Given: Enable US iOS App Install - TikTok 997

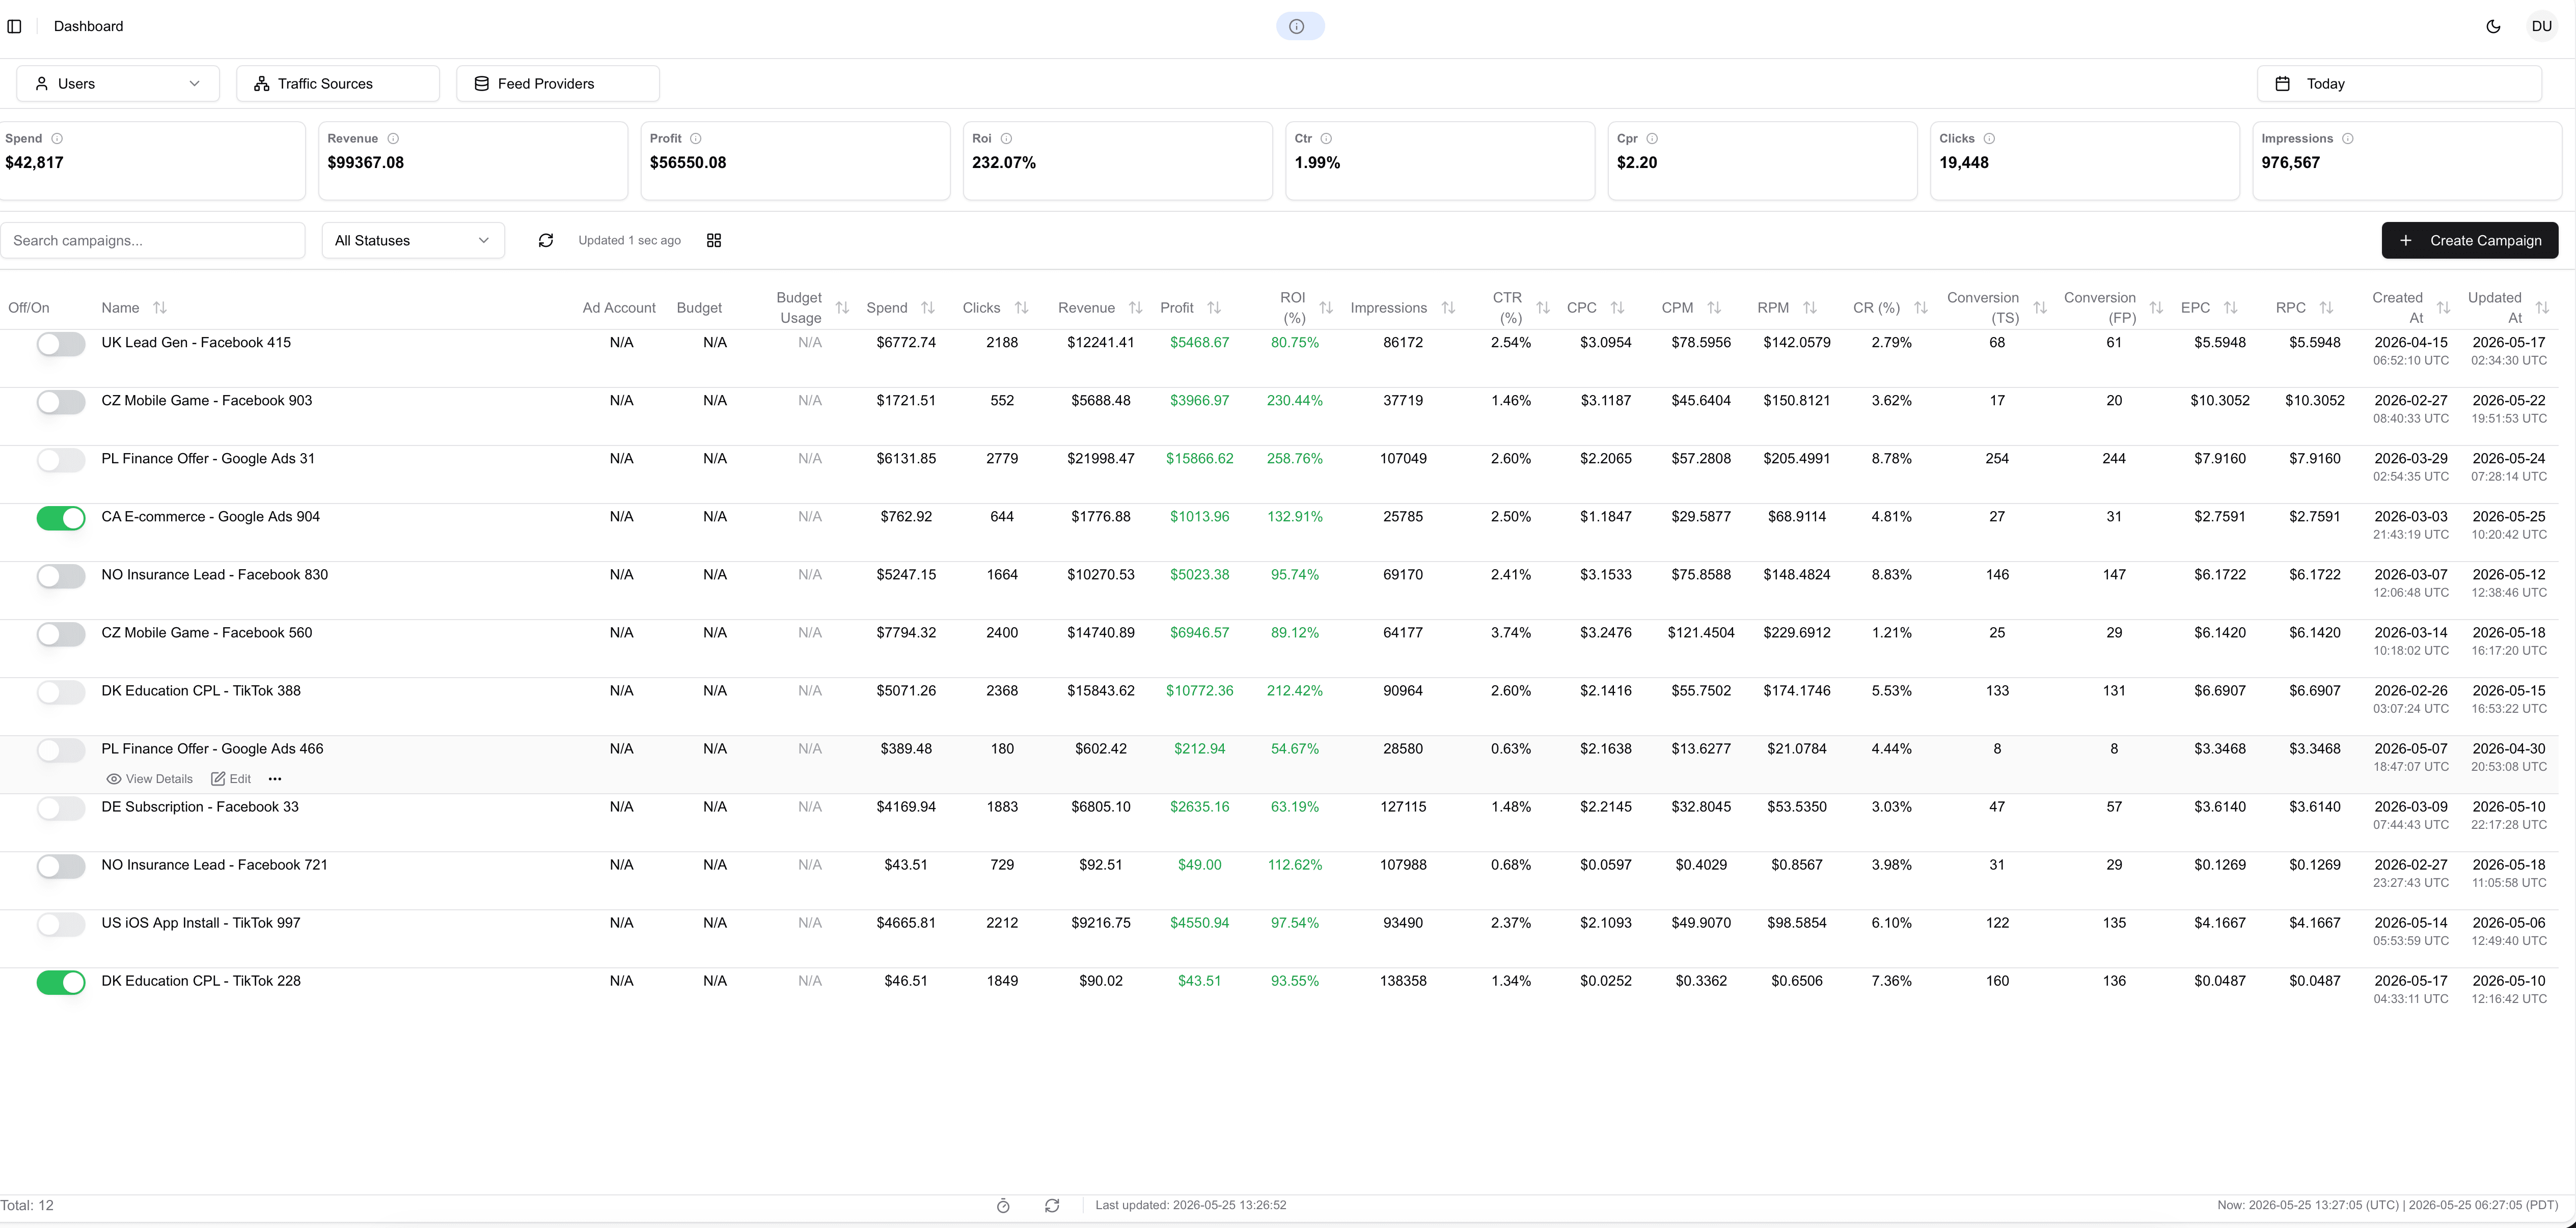Looking at the screenshot, I should click(x=61, y=924).
